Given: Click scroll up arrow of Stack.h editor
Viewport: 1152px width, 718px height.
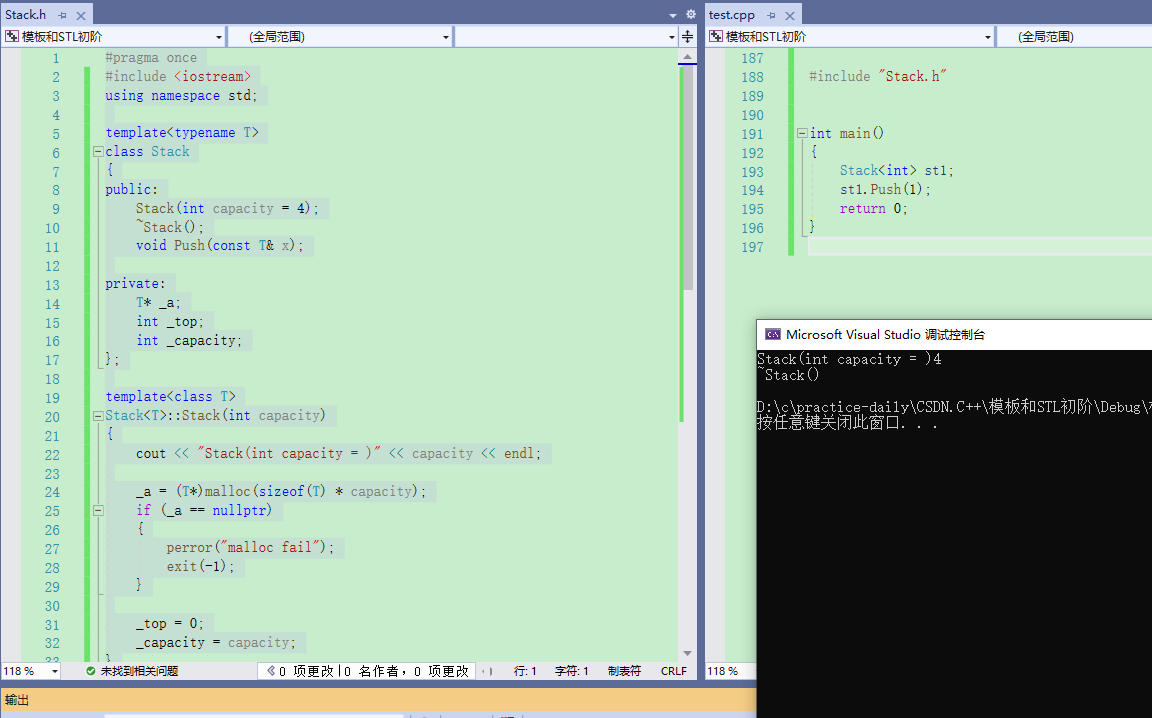Looking at the screenshot, I should coord(687,57).
